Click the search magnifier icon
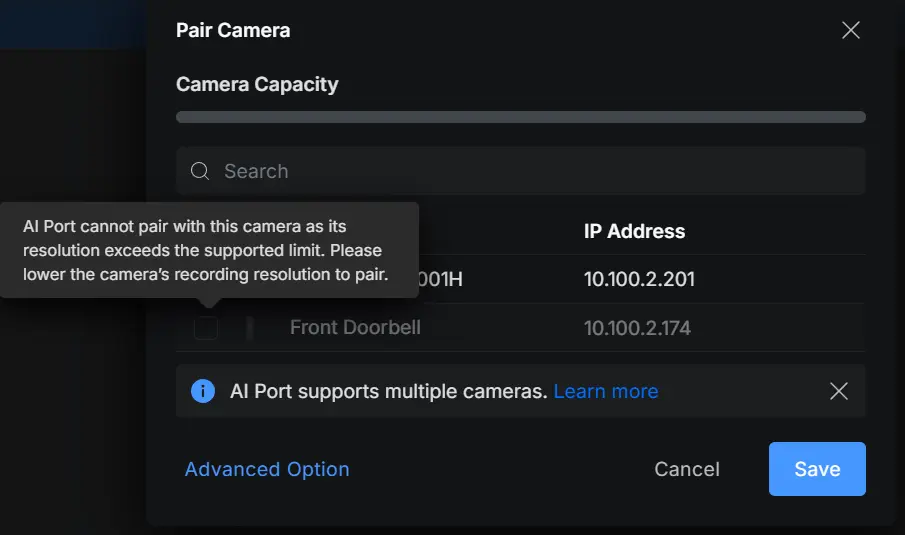 coord(200,171)
